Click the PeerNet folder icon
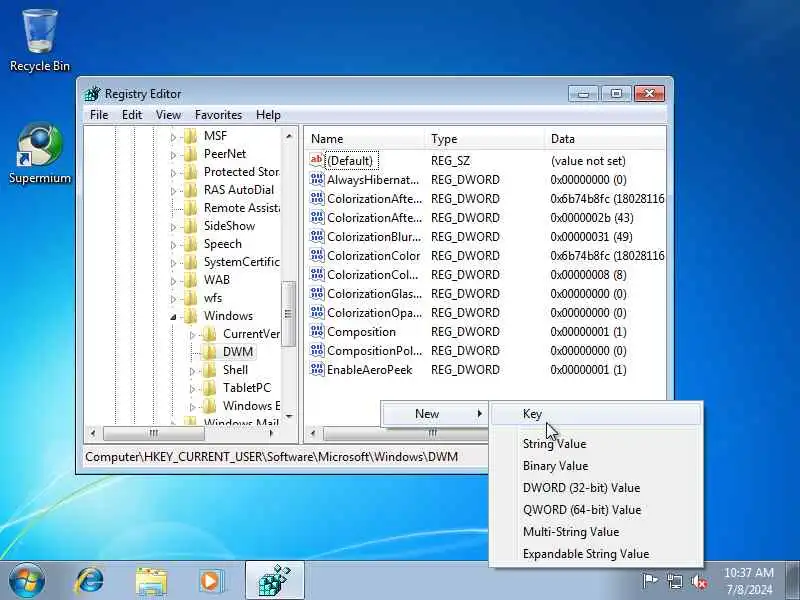Image resolution: width=800 pixels, height=600 pixels. [190, 154]
